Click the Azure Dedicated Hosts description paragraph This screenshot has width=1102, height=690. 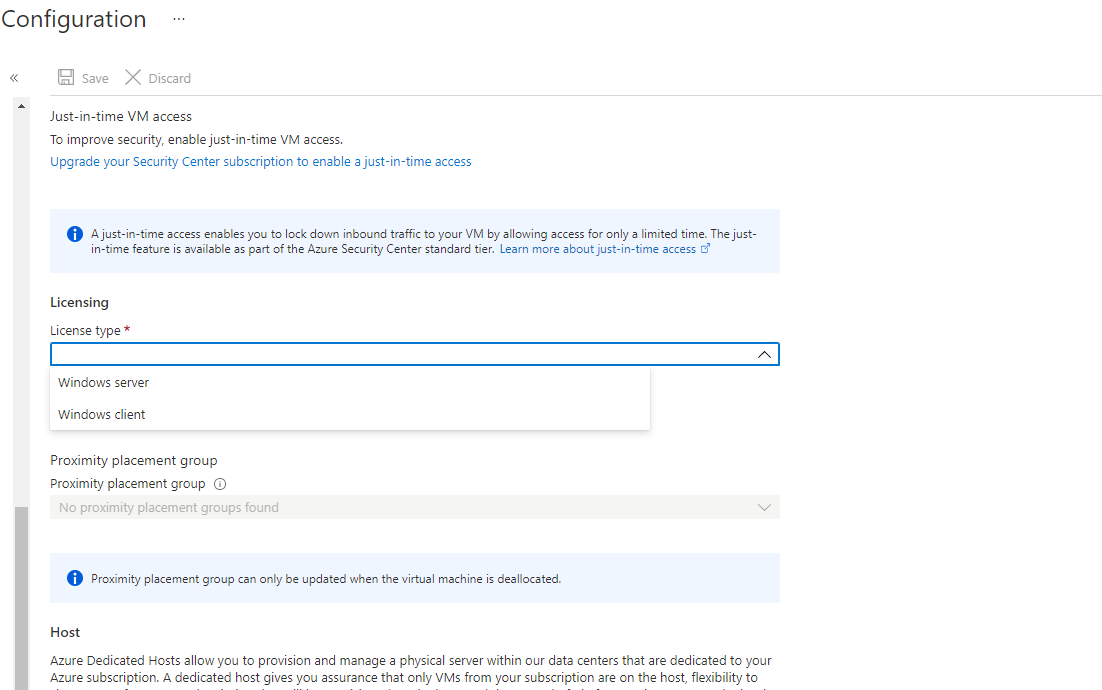pyautogui.click(x=411, y=673)
